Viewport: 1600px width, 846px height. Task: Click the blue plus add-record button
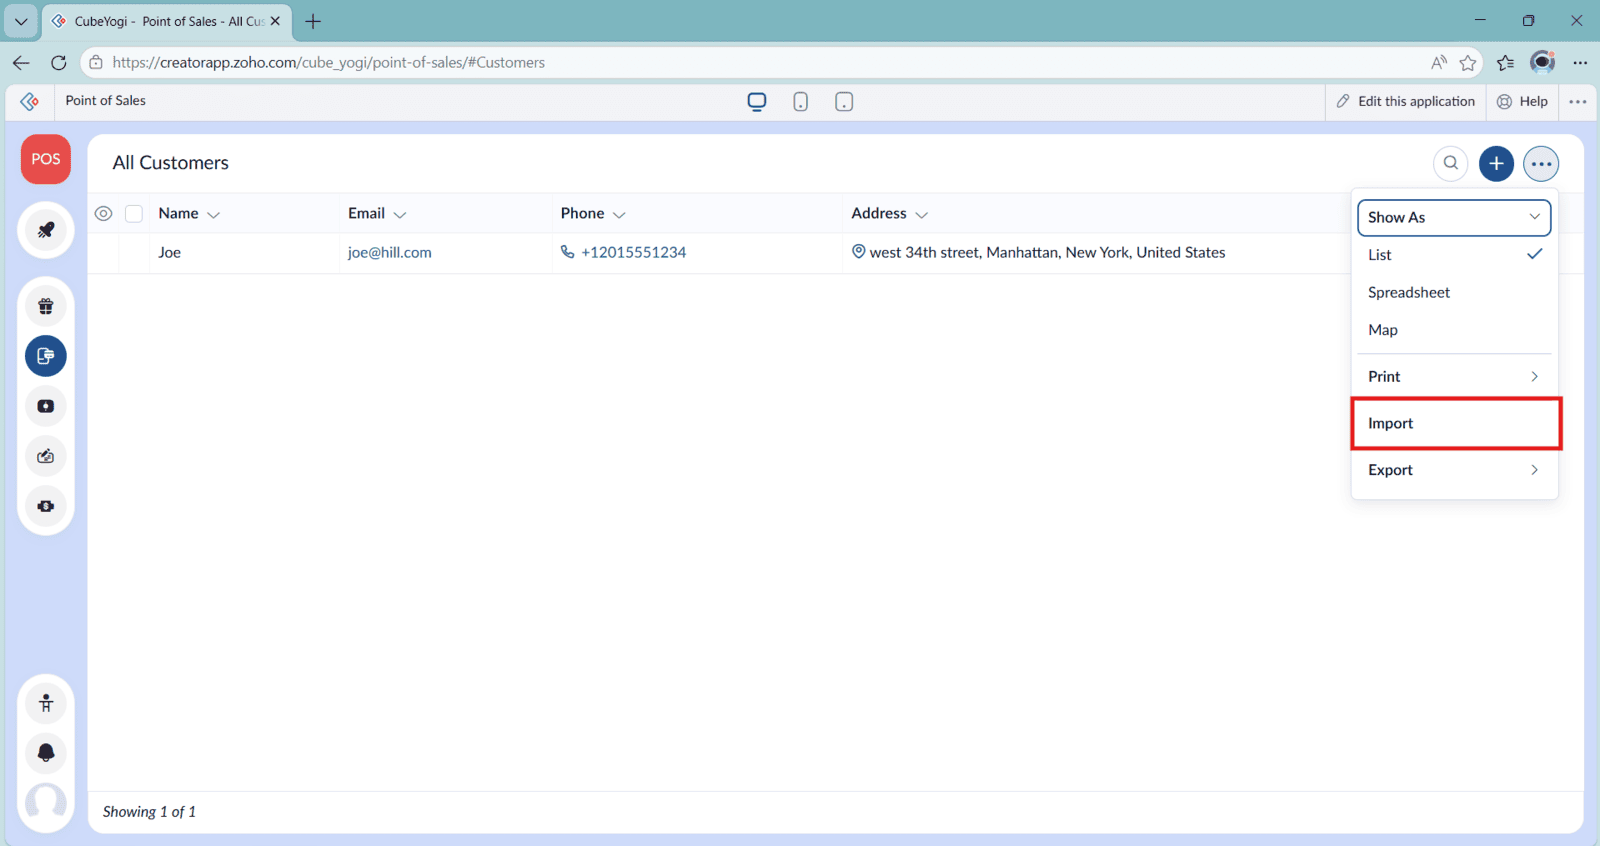pos(1496,163)
